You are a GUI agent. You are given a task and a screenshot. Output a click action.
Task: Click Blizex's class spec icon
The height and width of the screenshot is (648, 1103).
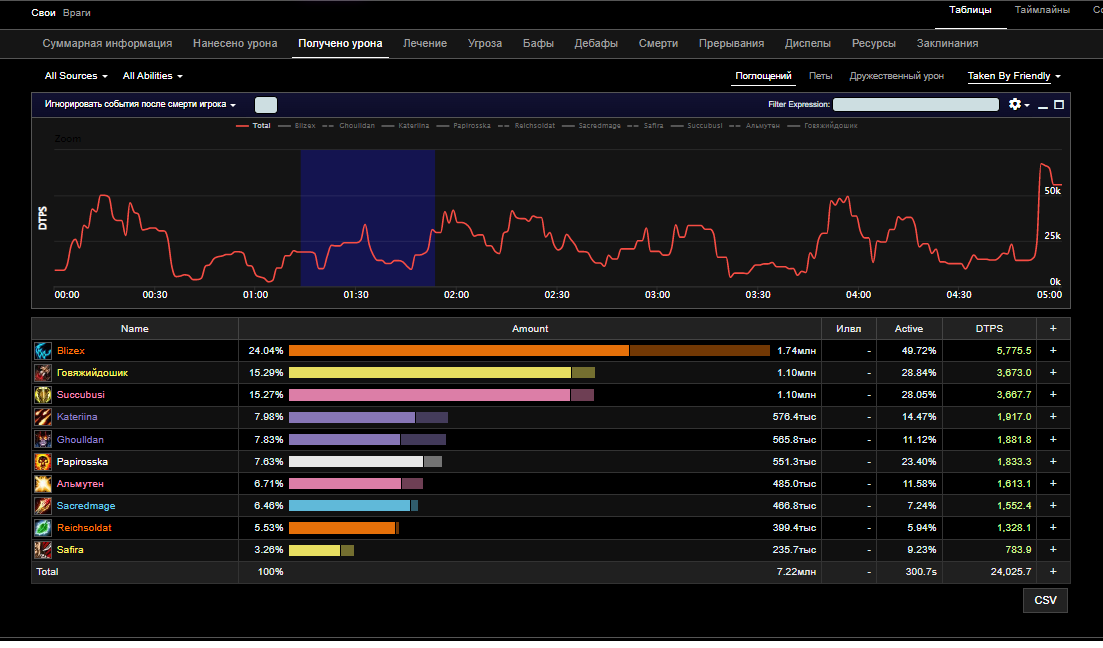pyautogui.click(x=44, y=351)
